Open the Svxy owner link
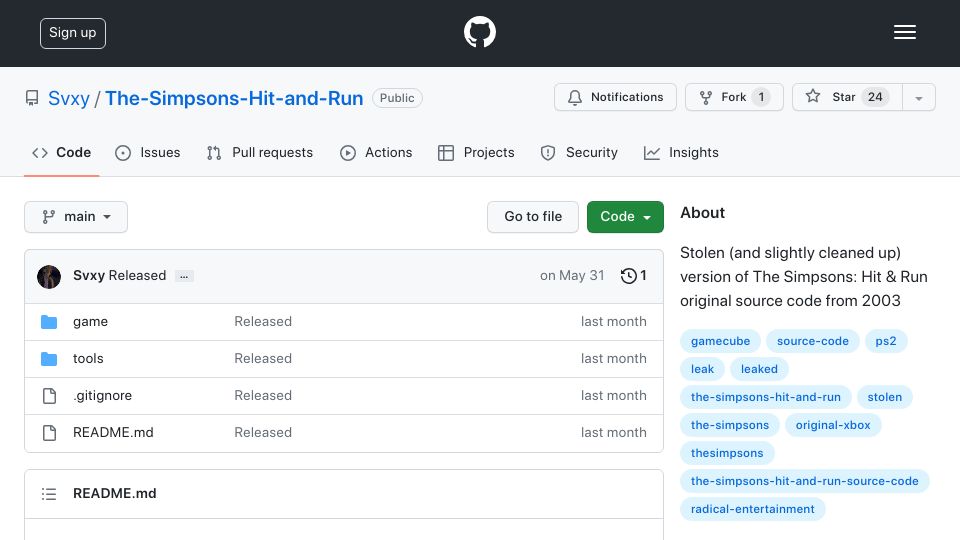This screenshot has height=540, width=960. click(69, 98)
